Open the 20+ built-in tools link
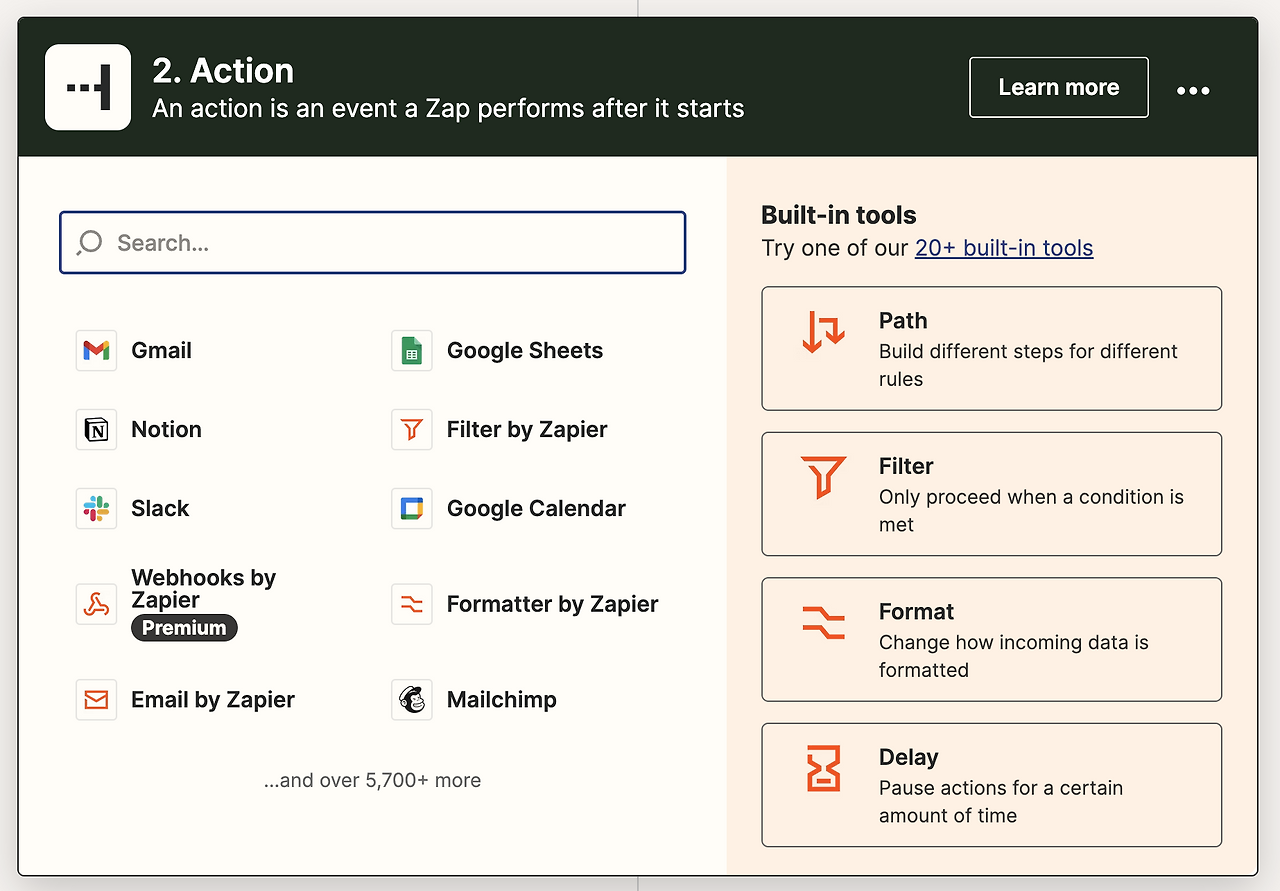Screen dimensions: 1280x891 pyautogui.click(x=1004, y=248)
